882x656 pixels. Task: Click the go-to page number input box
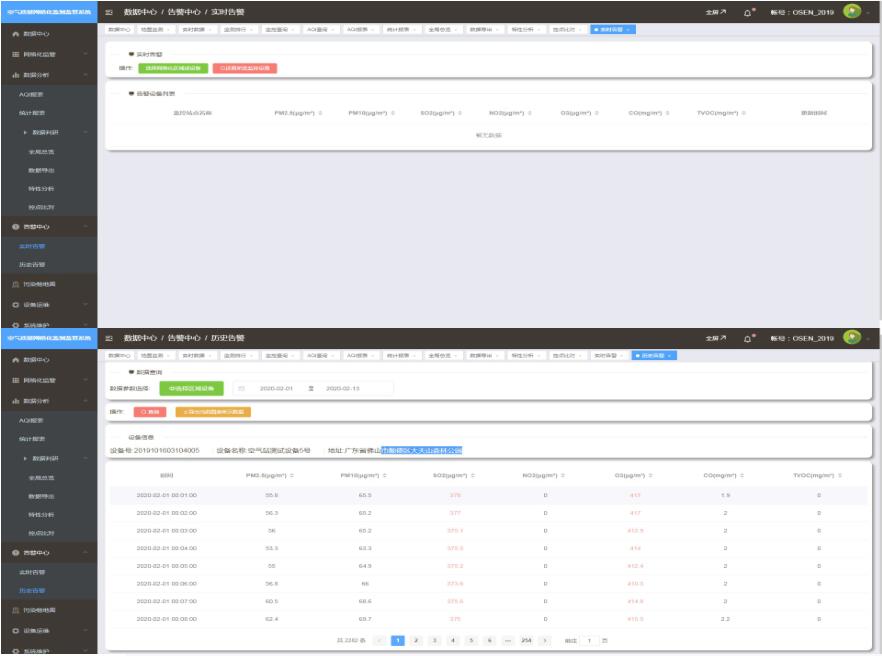pos(590,639)
